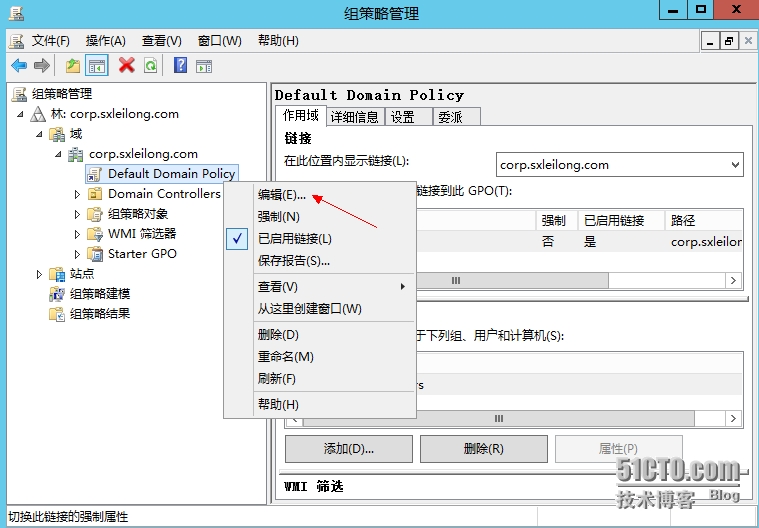
Task: Toggle the checked 已启用链接(L) context menu item
Action: pos(319,239)
